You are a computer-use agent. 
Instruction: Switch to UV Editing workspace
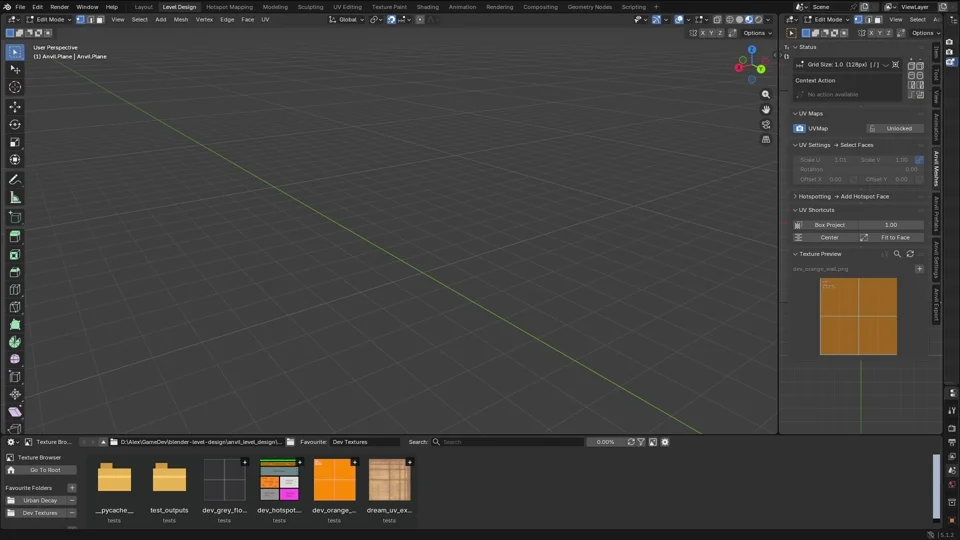tap(347, 7)
